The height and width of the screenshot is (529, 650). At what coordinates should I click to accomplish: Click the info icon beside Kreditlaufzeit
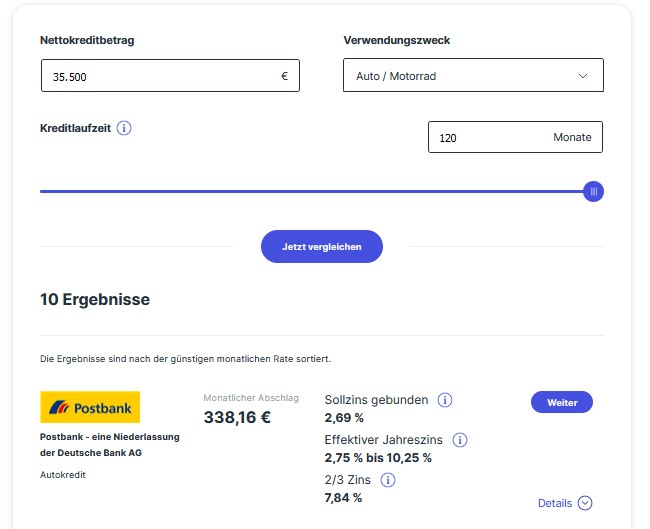[x=125, y=129]
